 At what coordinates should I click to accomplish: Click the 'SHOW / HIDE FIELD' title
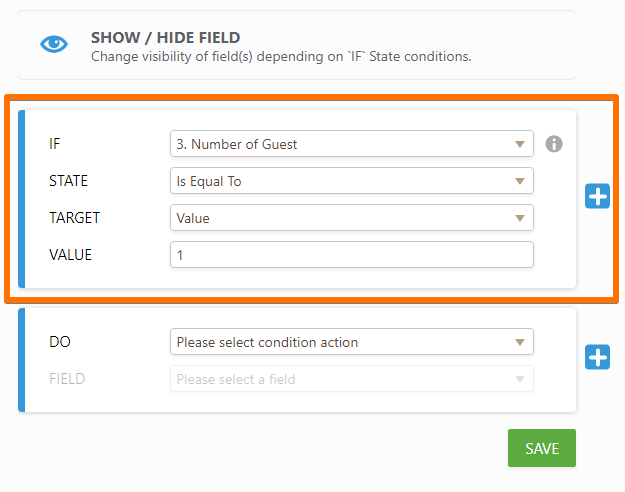coord(165,38)
